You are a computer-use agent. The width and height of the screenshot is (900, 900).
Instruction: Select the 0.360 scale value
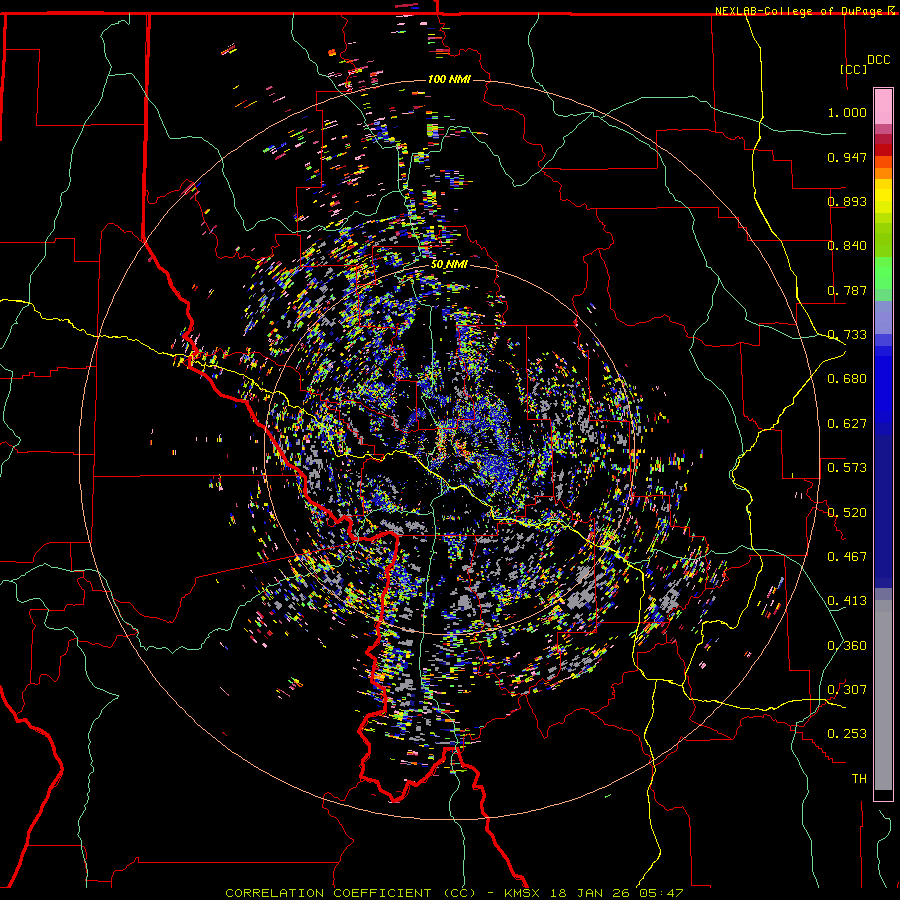pyautogui.click(x=847, y=646)
